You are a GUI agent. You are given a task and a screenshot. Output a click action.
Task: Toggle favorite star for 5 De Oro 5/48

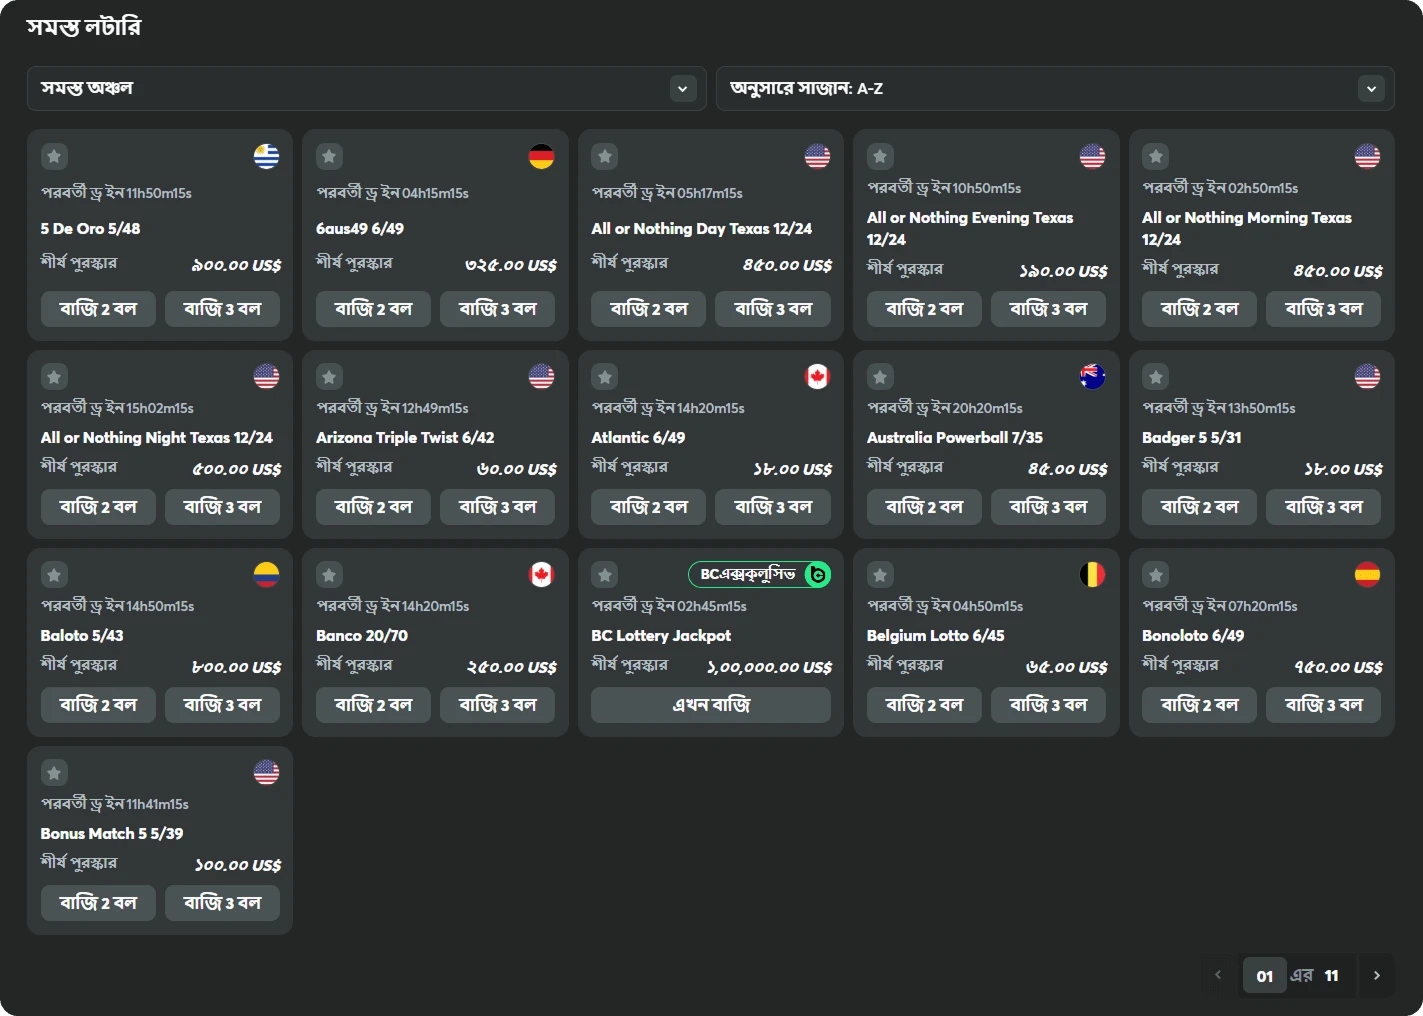click(54, 157)
